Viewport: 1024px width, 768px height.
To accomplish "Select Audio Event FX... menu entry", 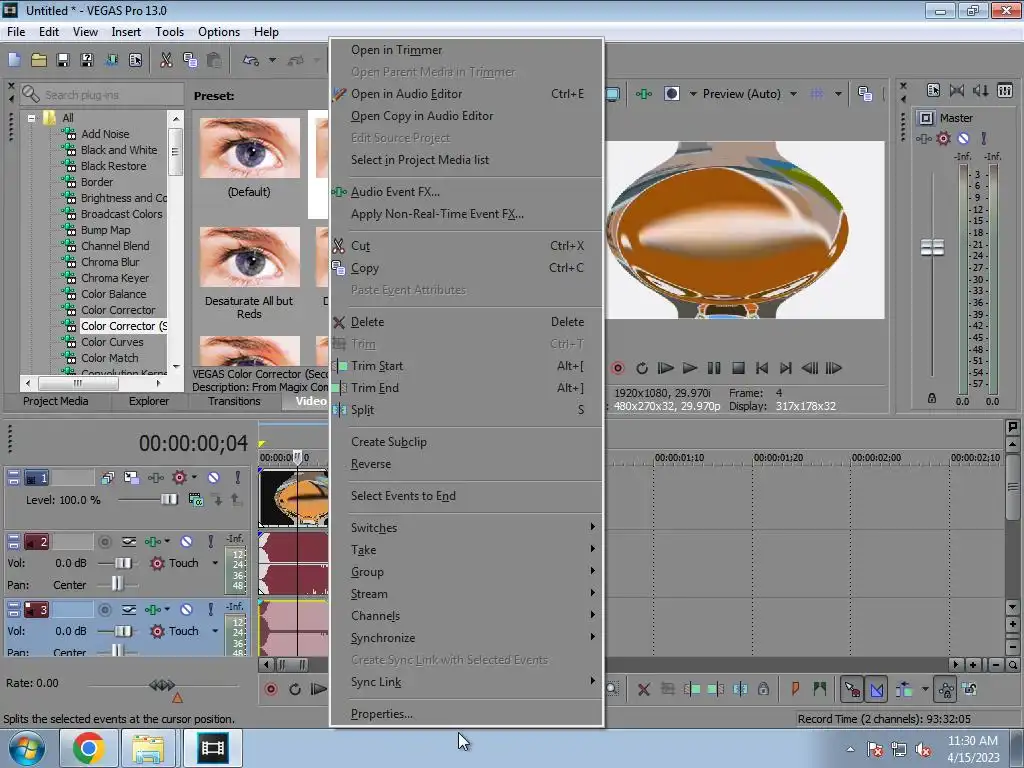I will point(466,192).
